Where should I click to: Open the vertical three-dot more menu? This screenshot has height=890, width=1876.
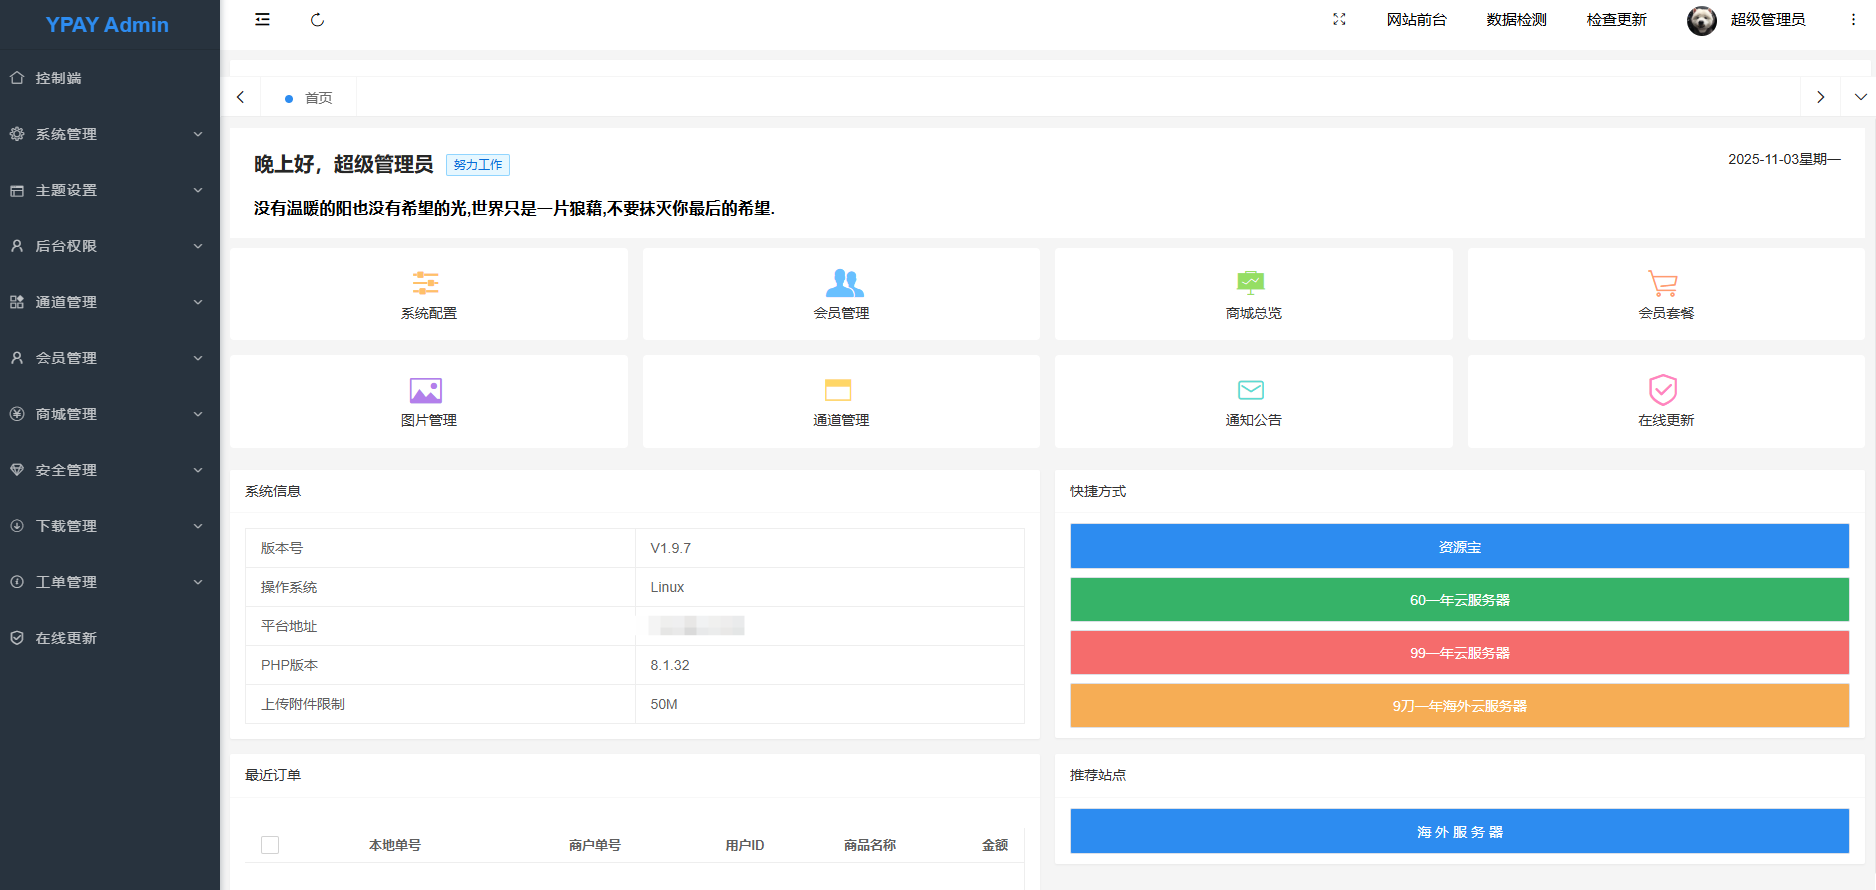tap(1853, 20)
